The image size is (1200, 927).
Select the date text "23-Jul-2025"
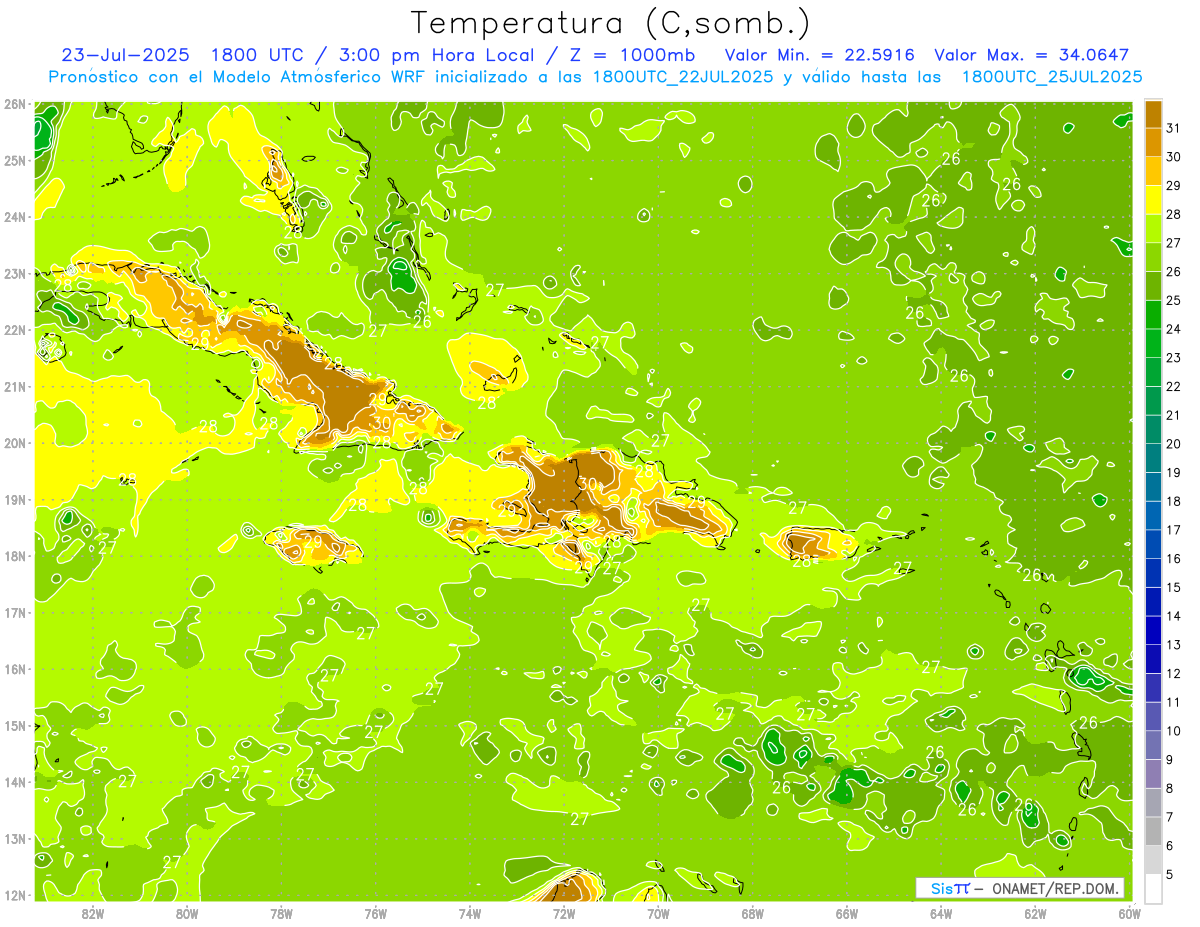[127, 55]
